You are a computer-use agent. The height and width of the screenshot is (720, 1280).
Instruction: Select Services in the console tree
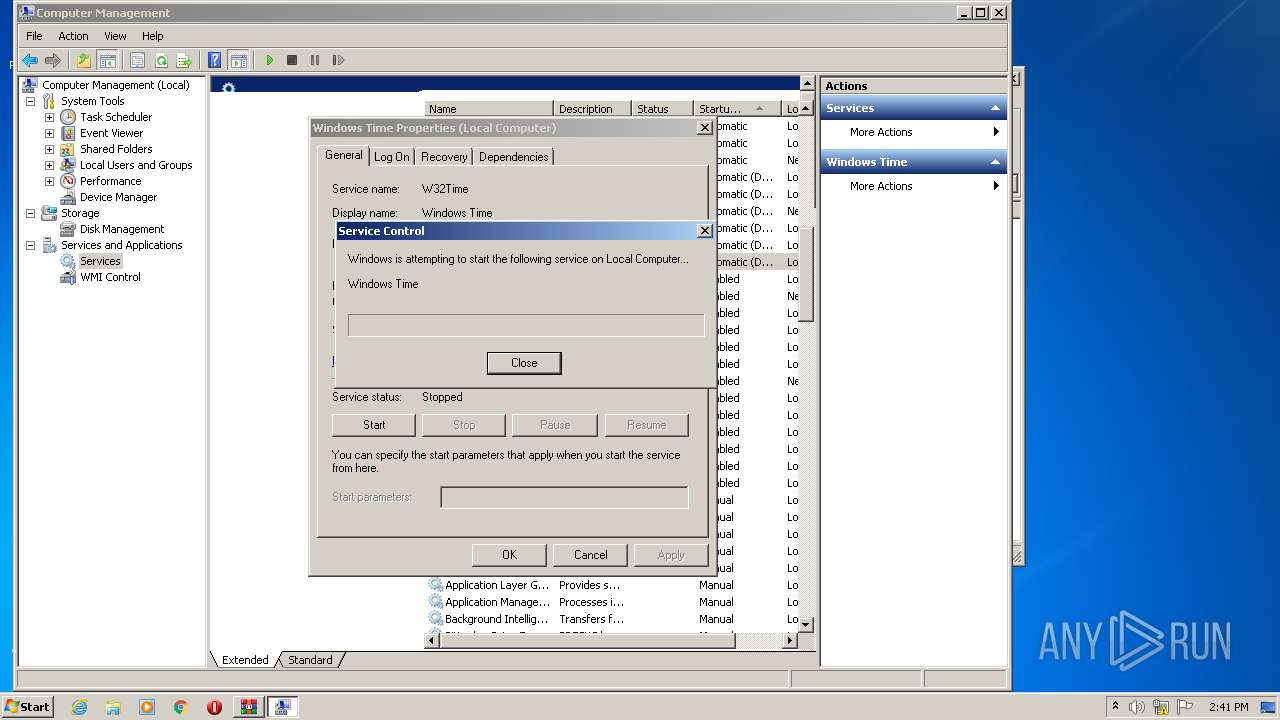point(100,261)
